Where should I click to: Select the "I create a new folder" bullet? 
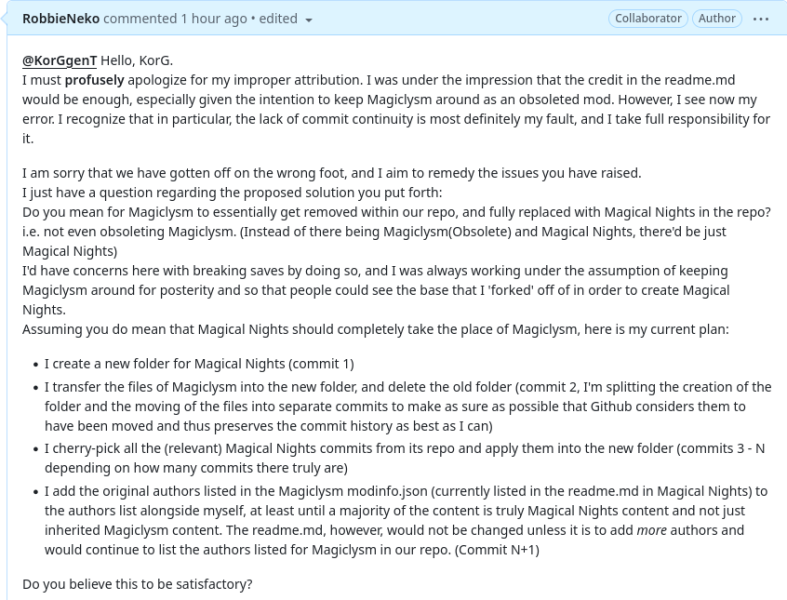[199, 364]
